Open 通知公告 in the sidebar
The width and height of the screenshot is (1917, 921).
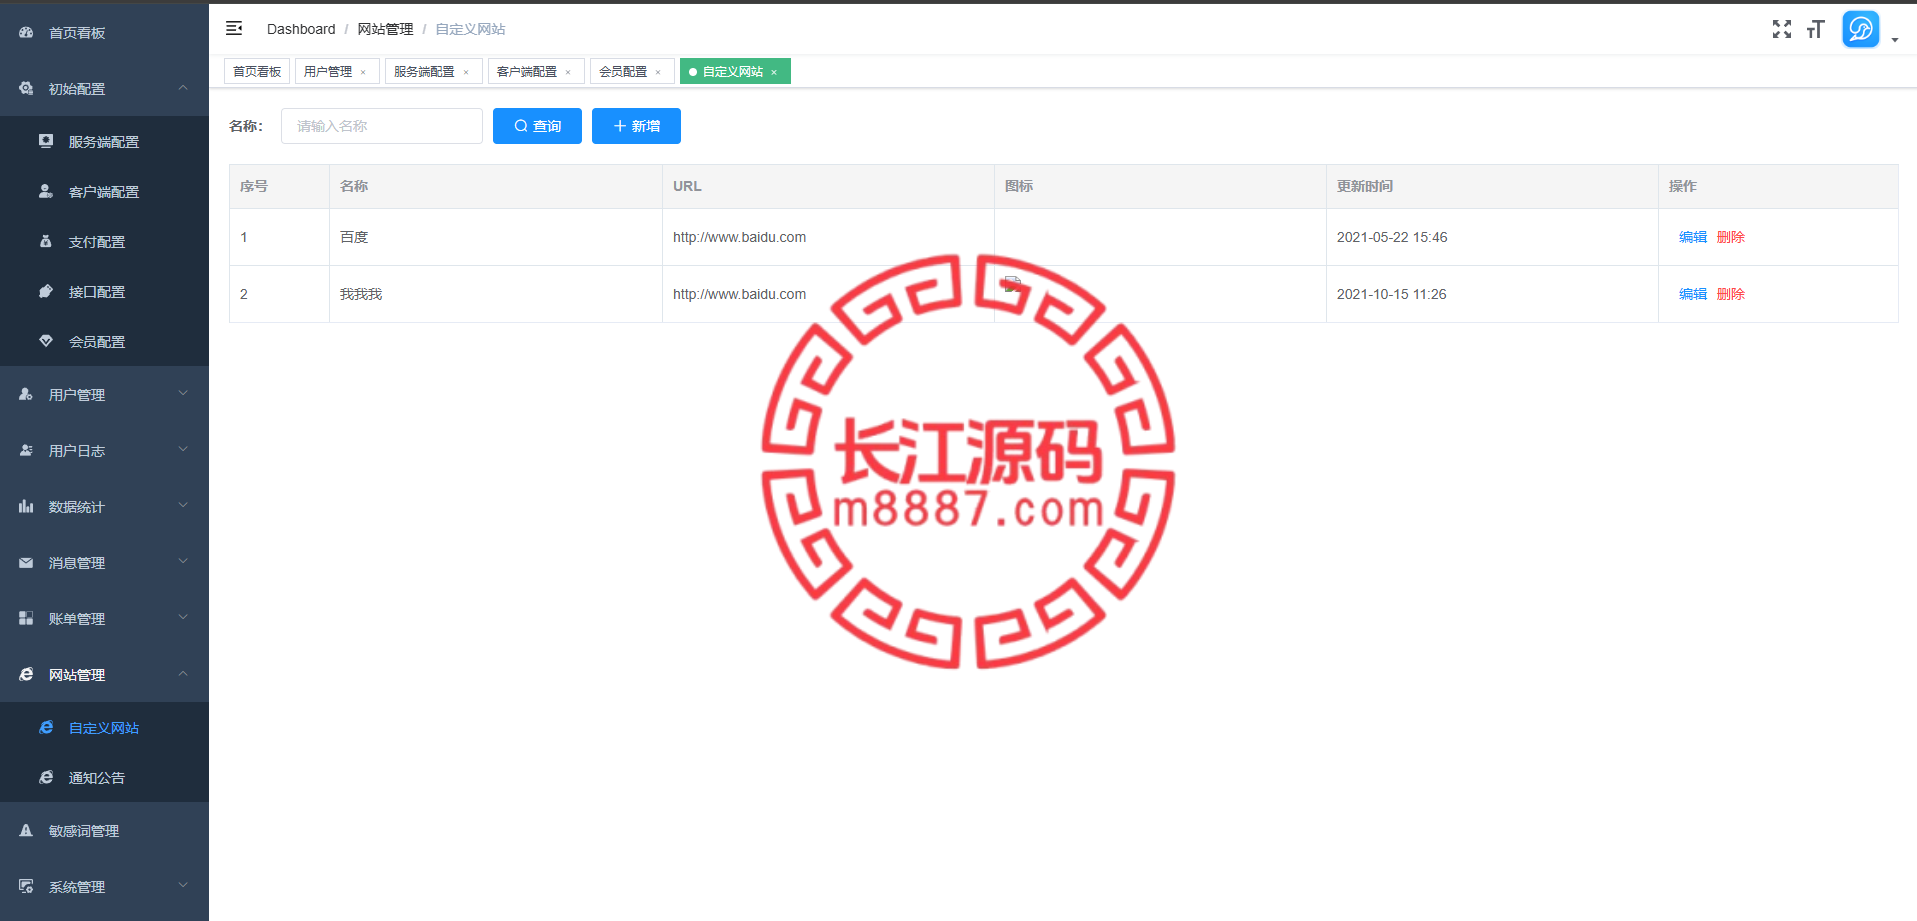coord(104,777)
